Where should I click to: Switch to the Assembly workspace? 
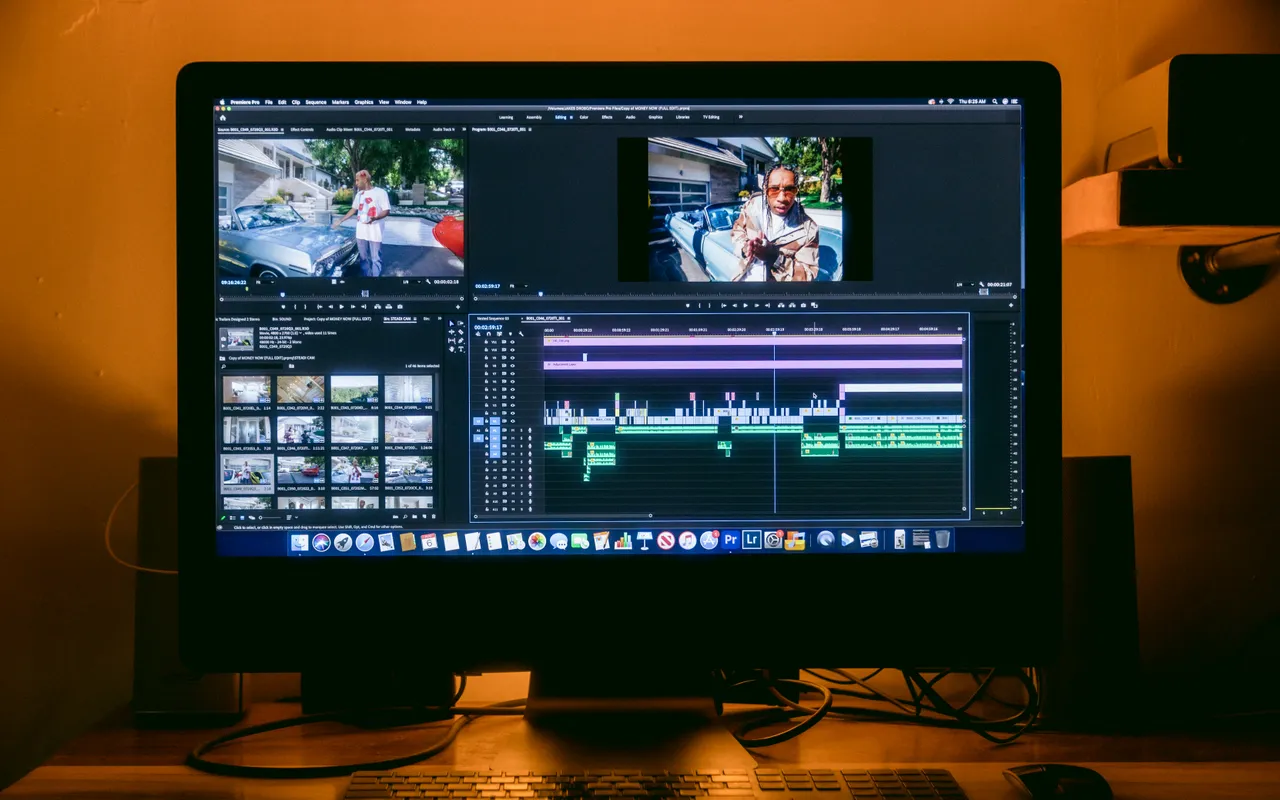tap(534, 117)
